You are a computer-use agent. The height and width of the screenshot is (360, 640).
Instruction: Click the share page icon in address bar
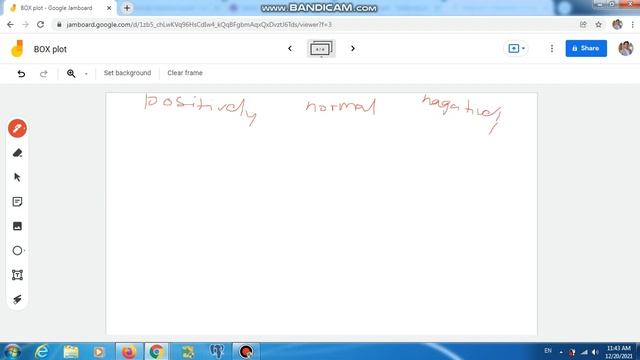pyautogui.click(x=583, y=24)
